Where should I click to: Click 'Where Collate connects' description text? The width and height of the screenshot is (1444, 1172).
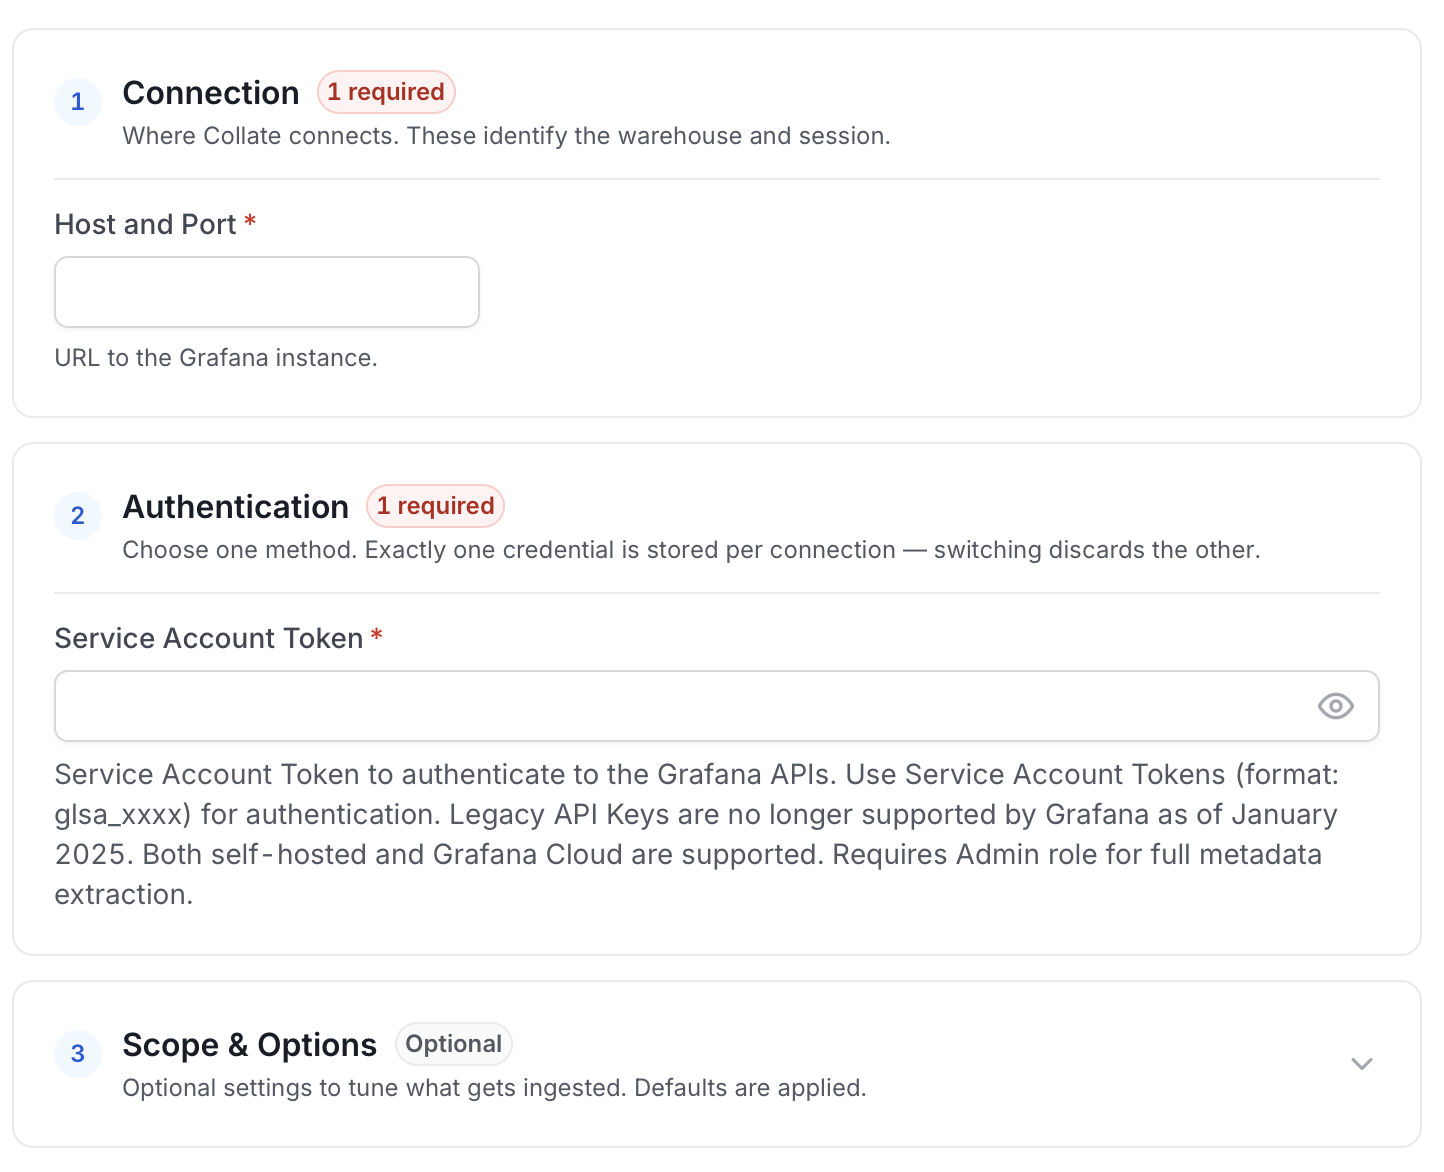pyautogui.click(x=506, y=136)
